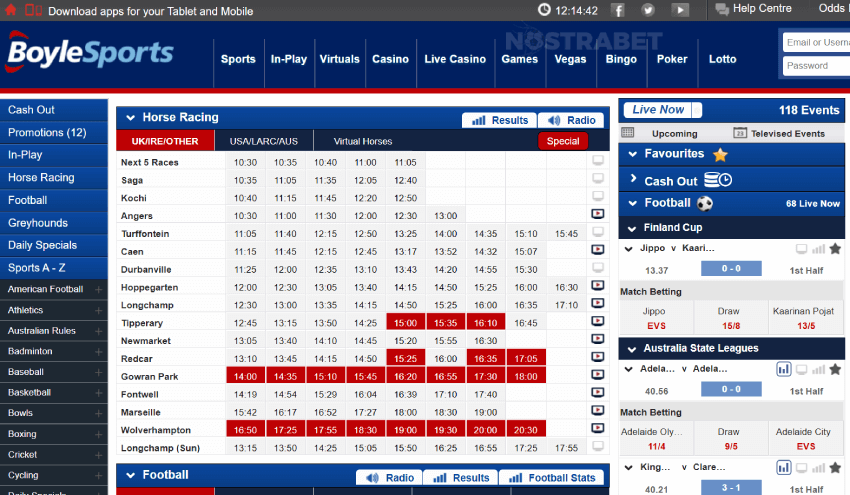Expand the Cash Out panel
The height and width of the screenshot is (495, 850).
[x=633, y=178]
